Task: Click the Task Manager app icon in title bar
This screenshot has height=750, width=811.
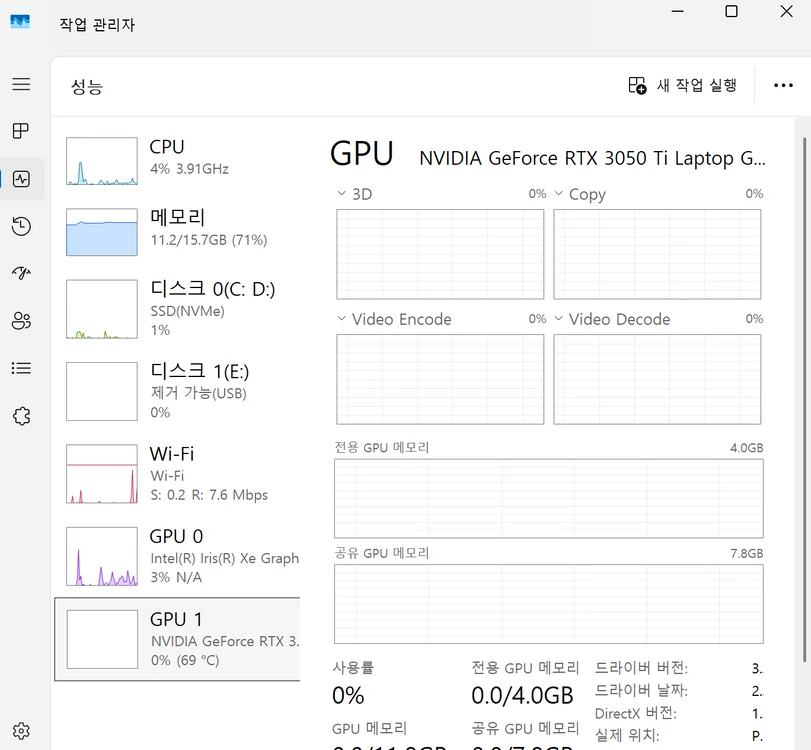Action: point(20,22)
